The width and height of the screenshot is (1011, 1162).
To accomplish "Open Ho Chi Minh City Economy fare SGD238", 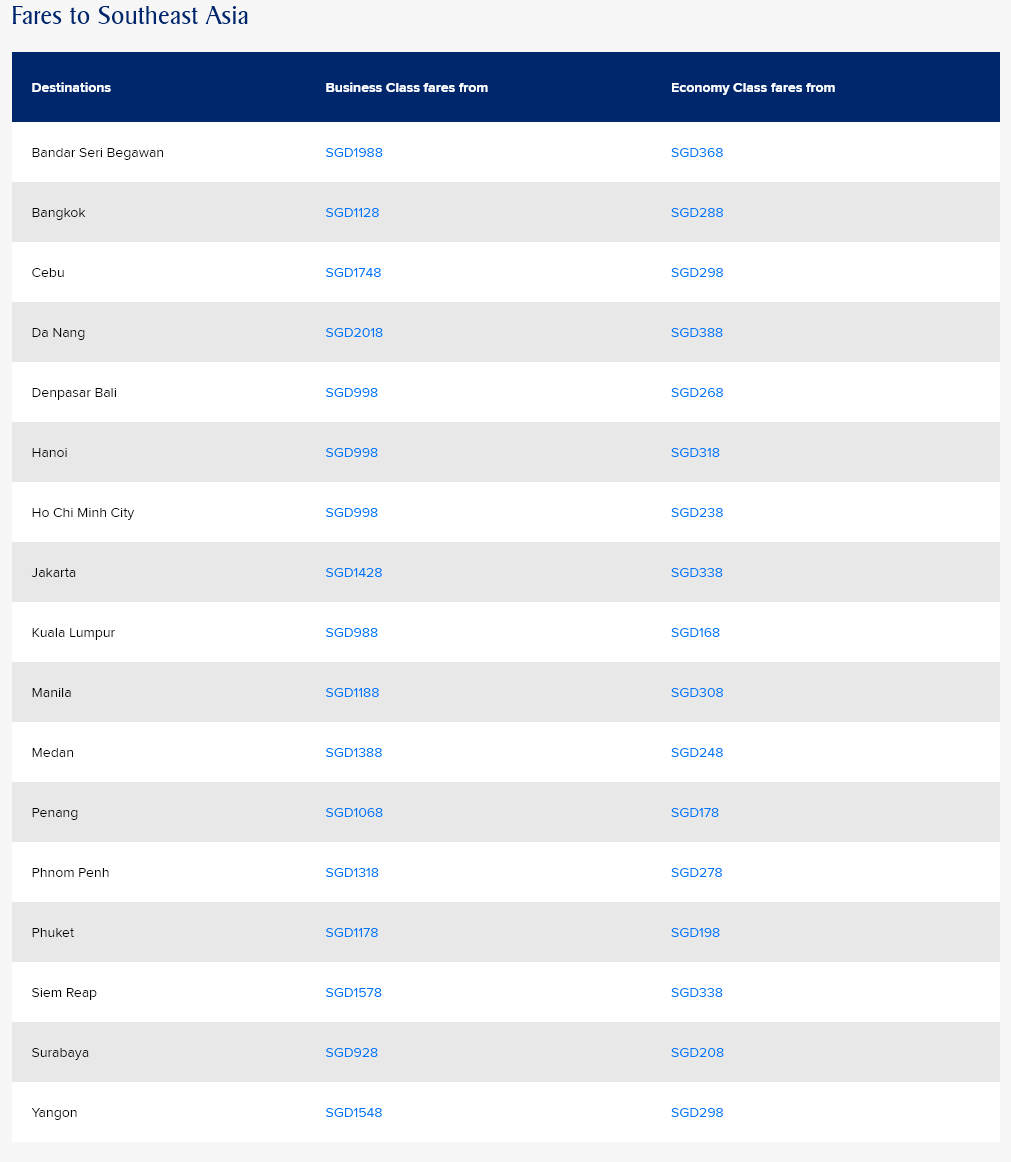I will pos(697,513).
